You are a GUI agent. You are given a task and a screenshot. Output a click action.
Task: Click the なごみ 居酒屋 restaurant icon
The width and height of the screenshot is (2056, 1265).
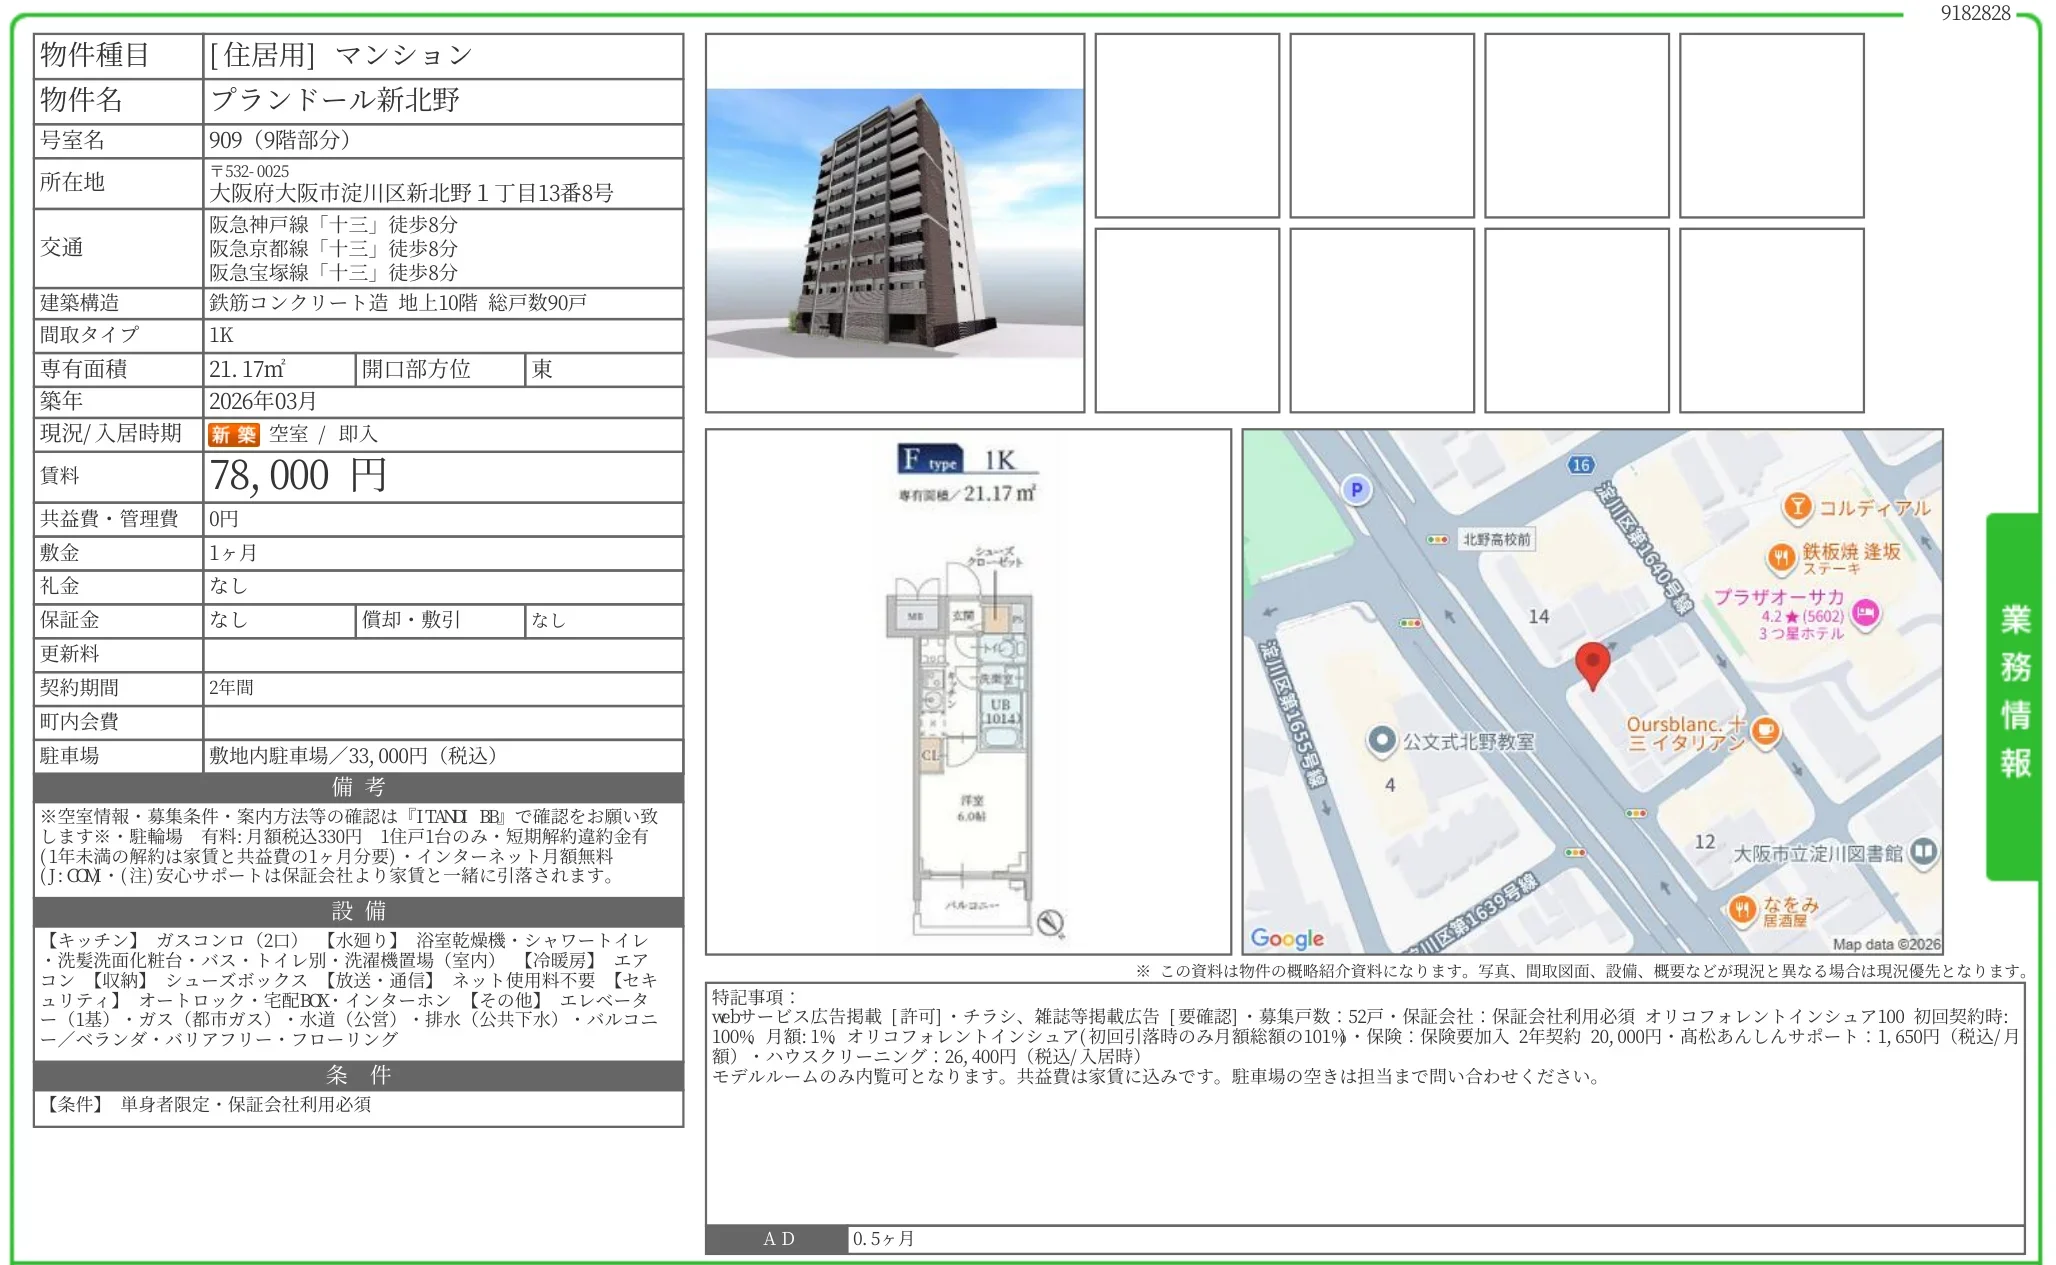tap(1742, 909)
